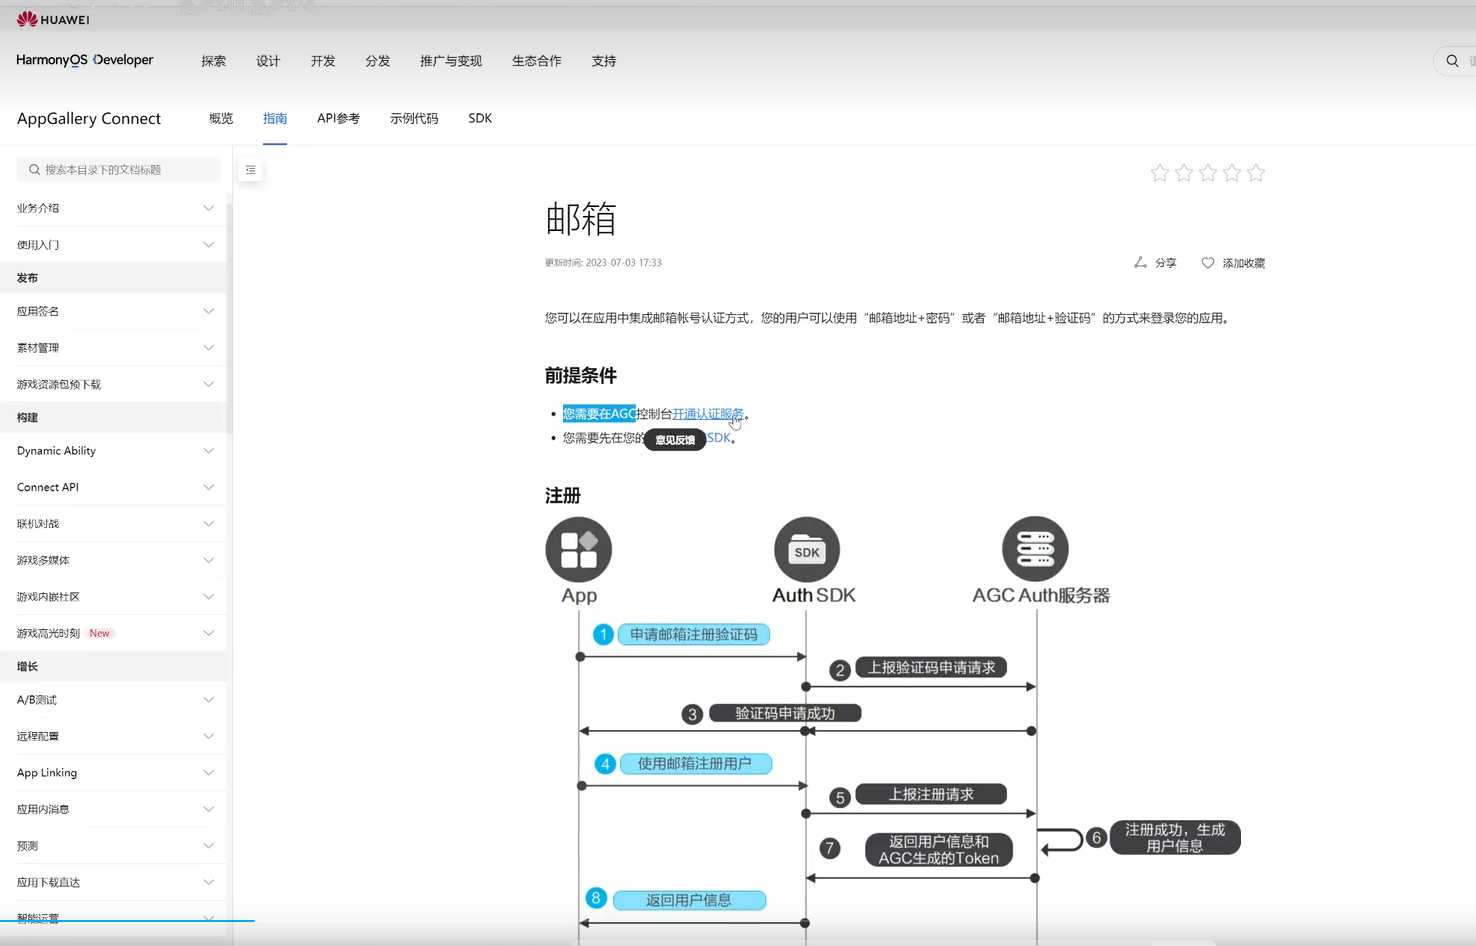This screenshot has height=946, width=1476.
Task: Switch to API参考 tab
Action: coord(339,118)
